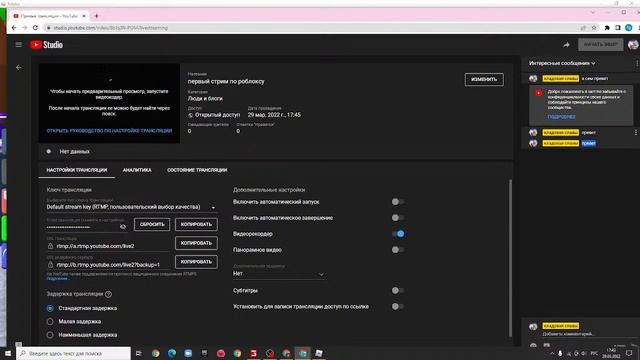Turn off the 'Видеорекордер' toggle

click(398, 233)
